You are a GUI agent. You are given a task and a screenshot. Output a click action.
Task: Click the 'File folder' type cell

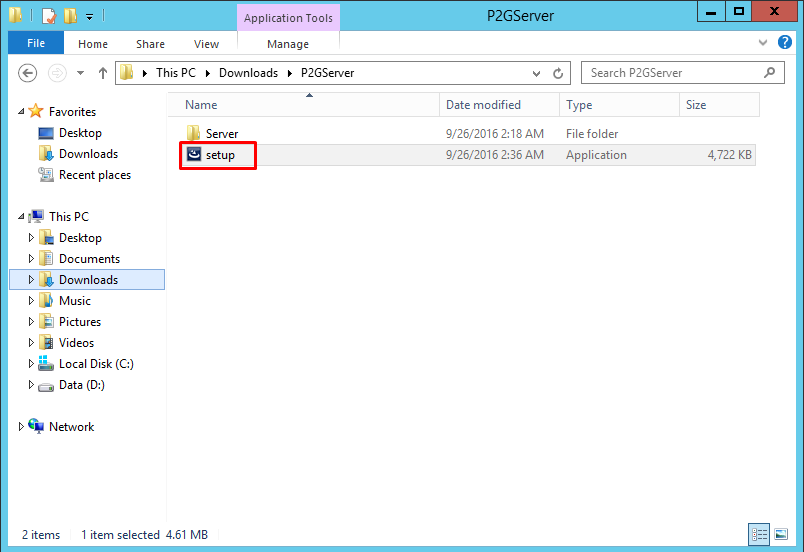click(x=592, y=134)
